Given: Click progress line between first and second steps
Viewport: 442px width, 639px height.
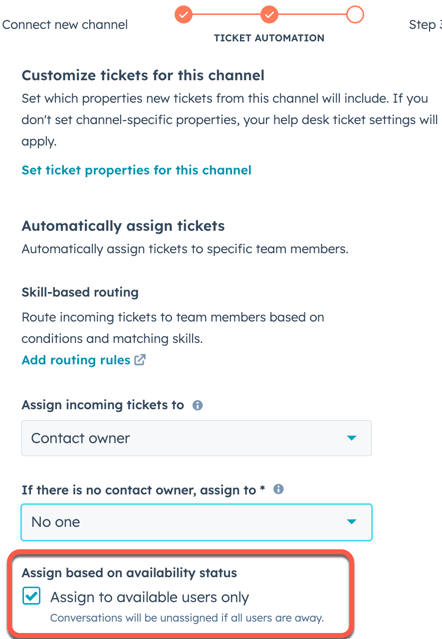Looking at the screenshot, I should [x=226, y=15].
